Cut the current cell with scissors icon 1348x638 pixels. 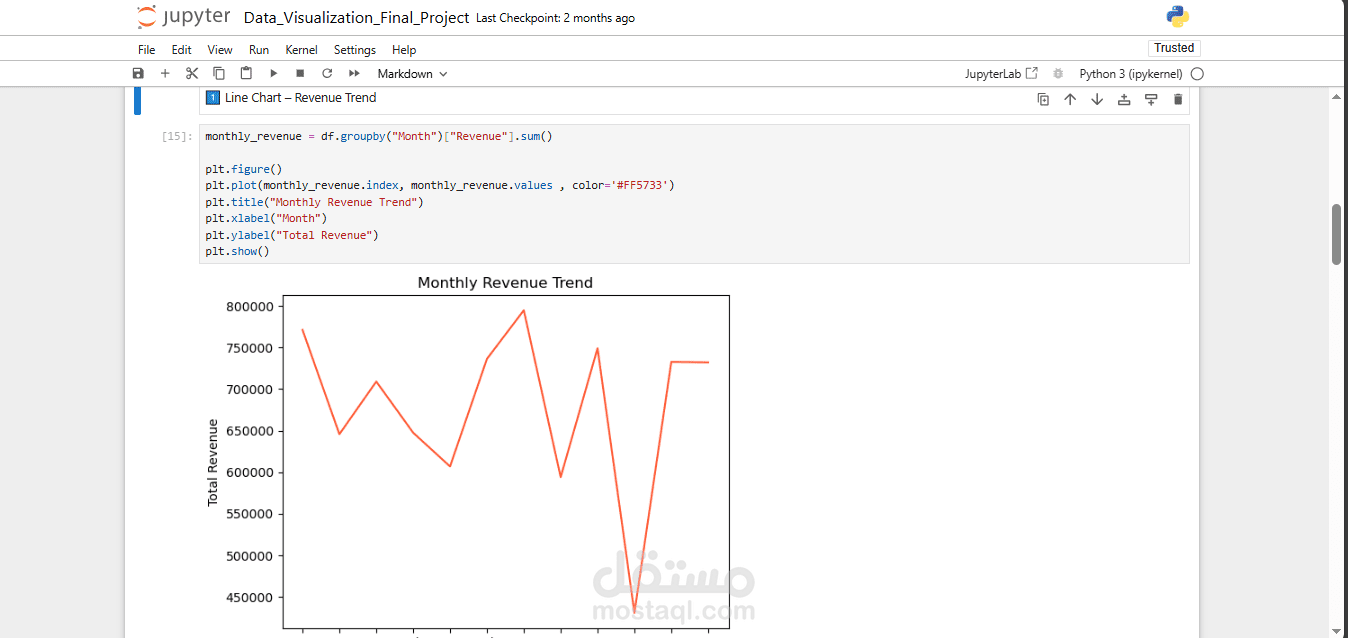coord(191,73)
